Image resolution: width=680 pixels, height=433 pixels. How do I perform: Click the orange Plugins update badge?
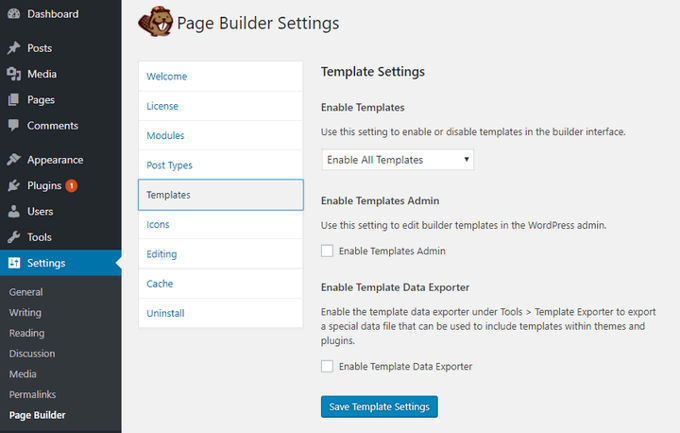72,186
